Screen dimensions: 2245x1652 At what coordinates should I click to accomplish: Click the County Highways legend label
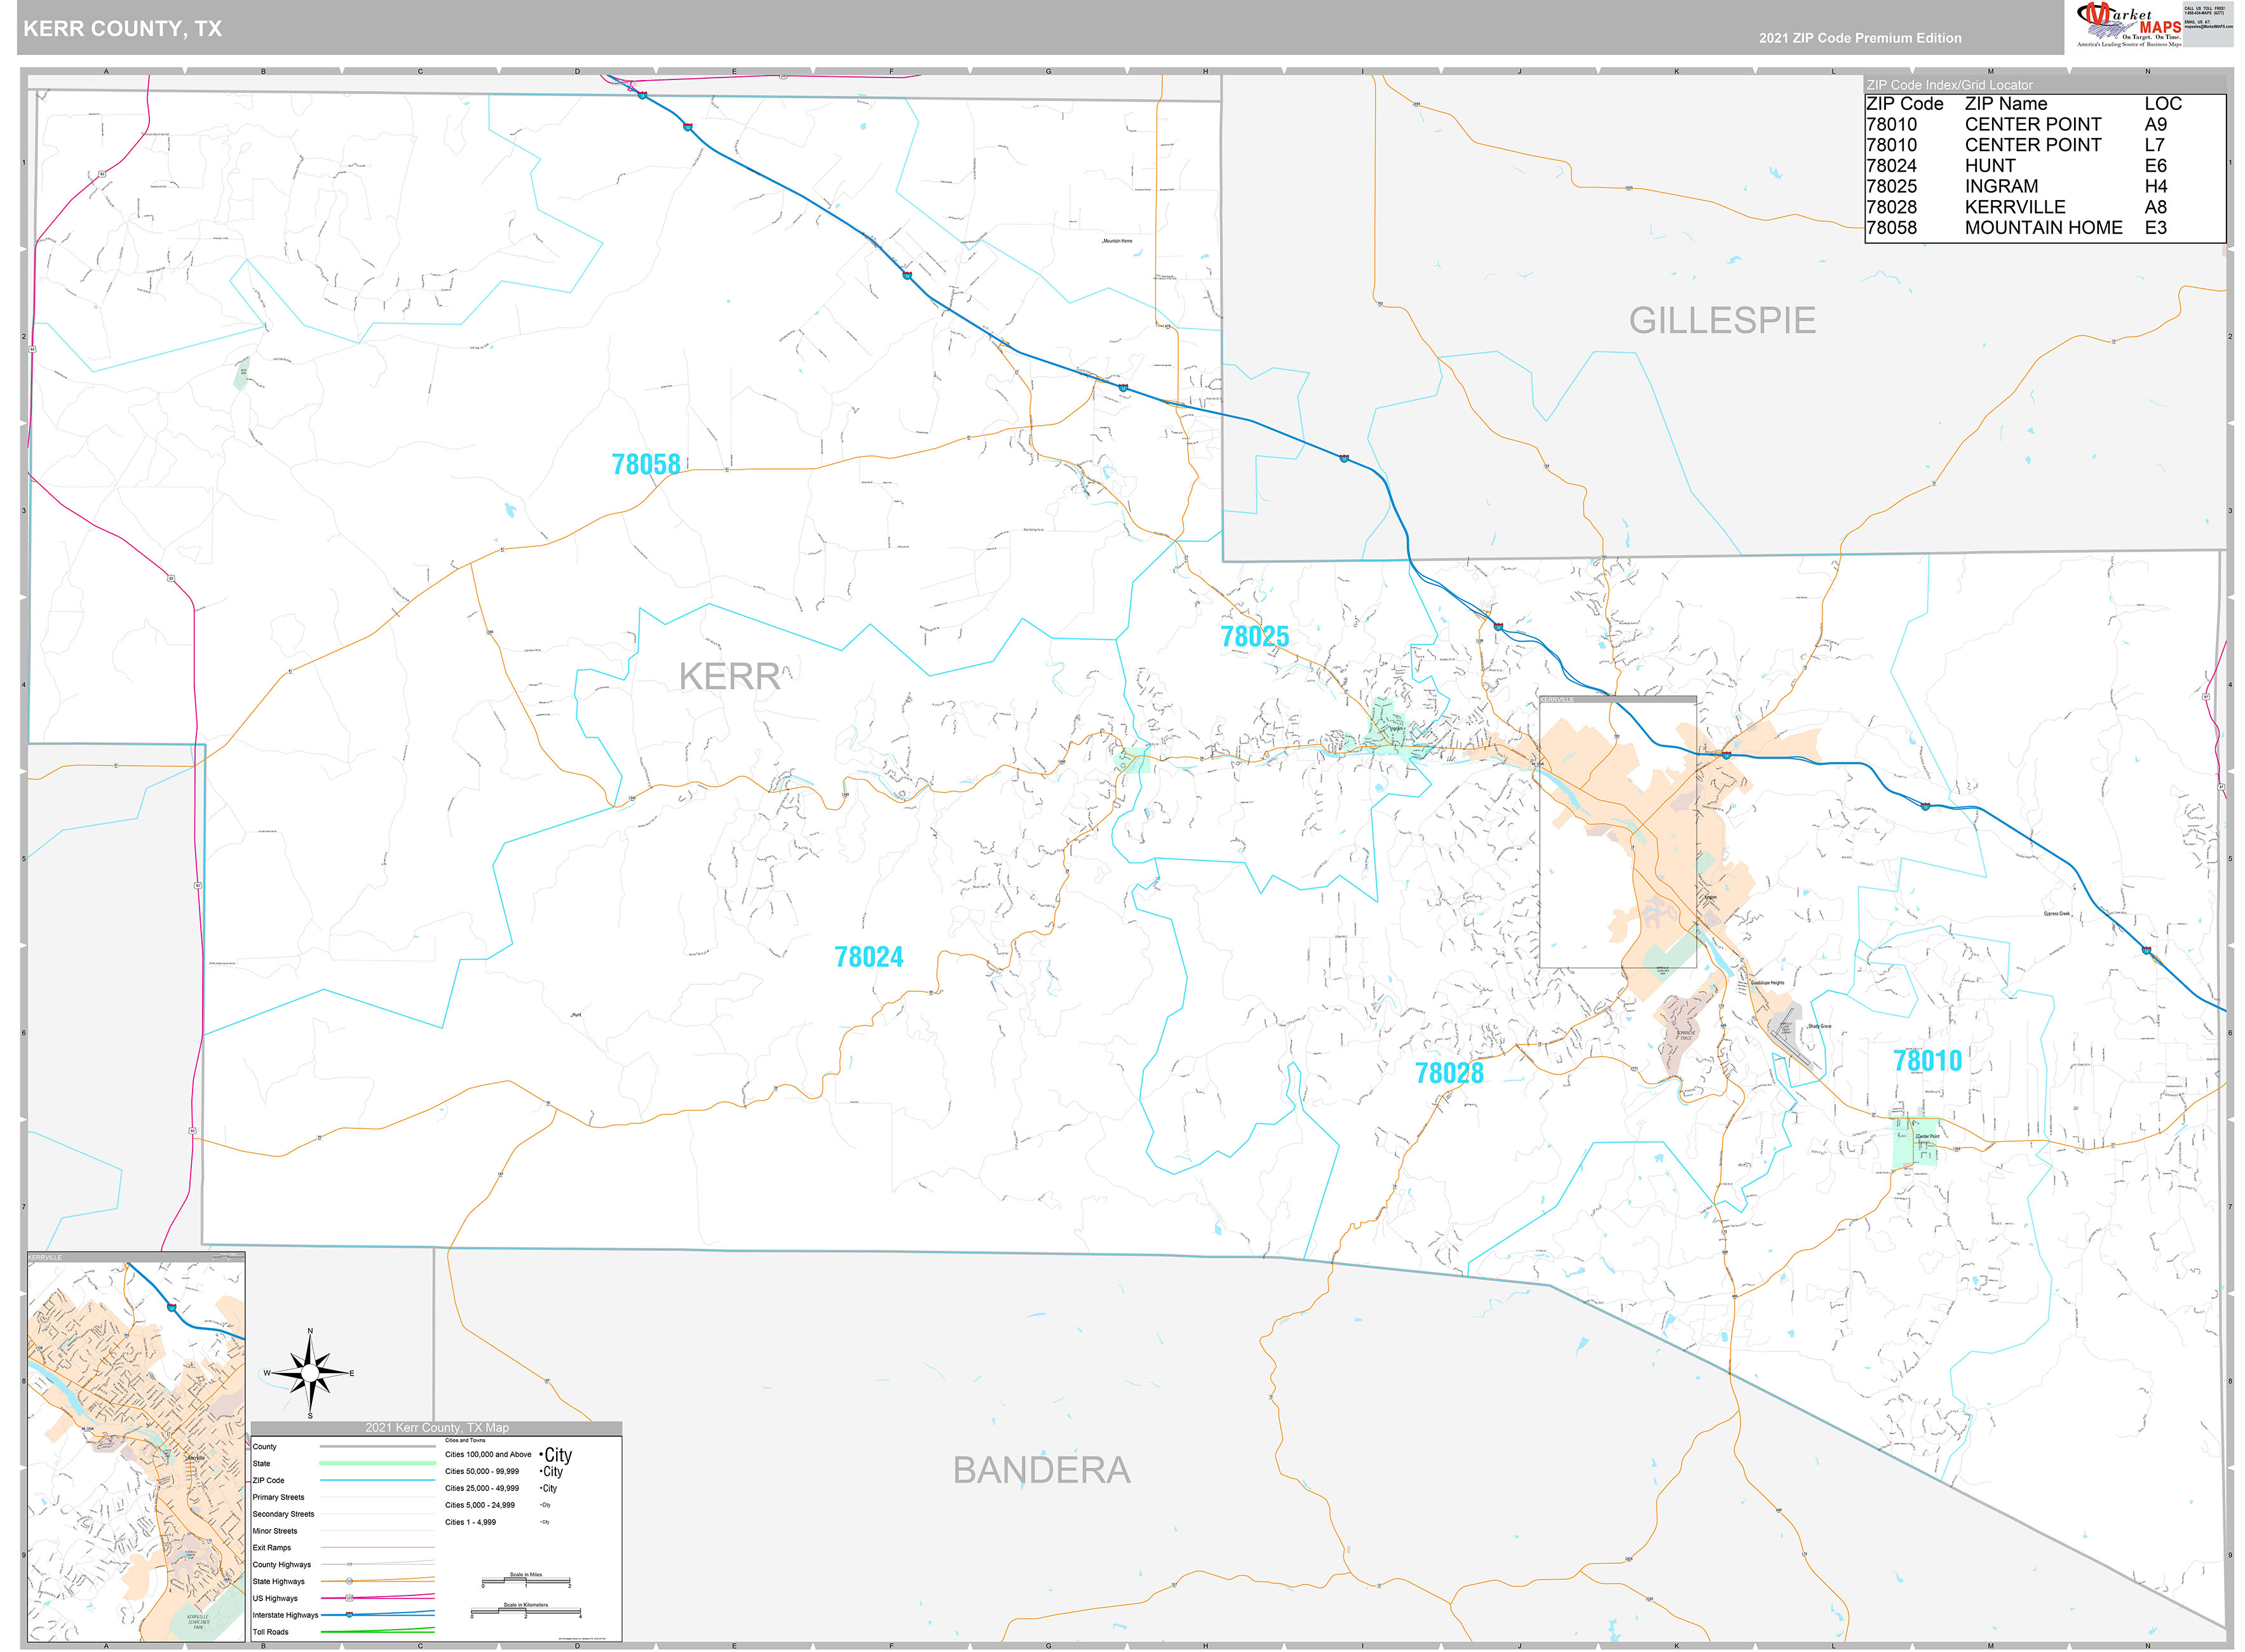[281, 1565]
